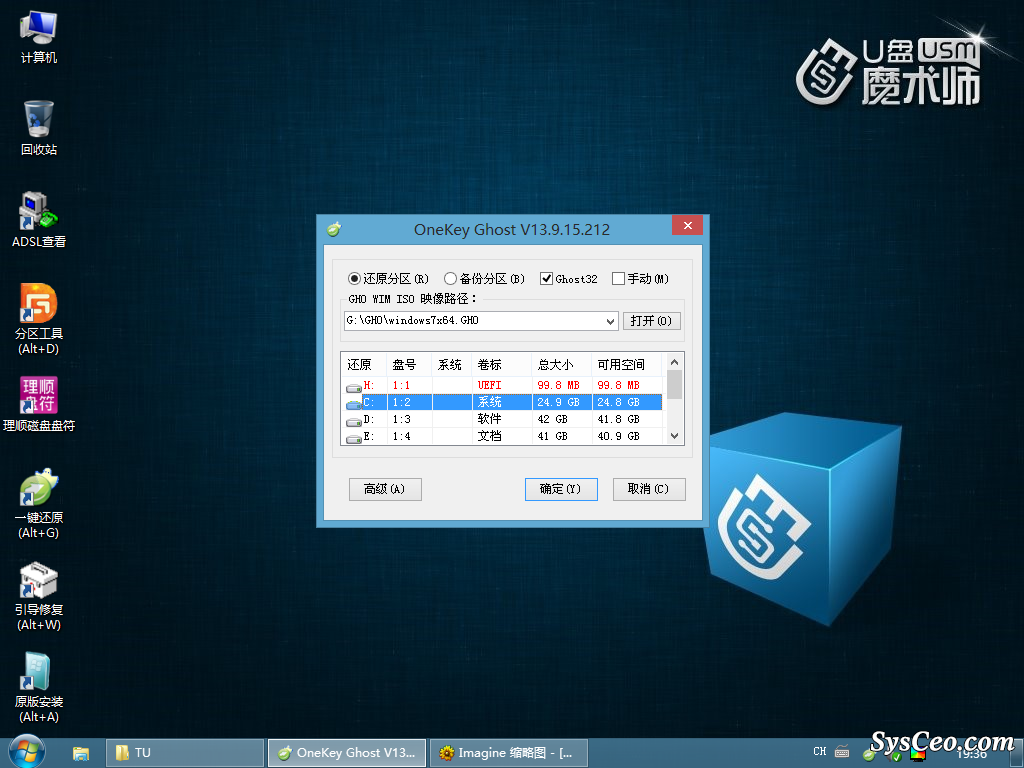Switch to OneKey Ghost taskbar button

tap(347, 753)
